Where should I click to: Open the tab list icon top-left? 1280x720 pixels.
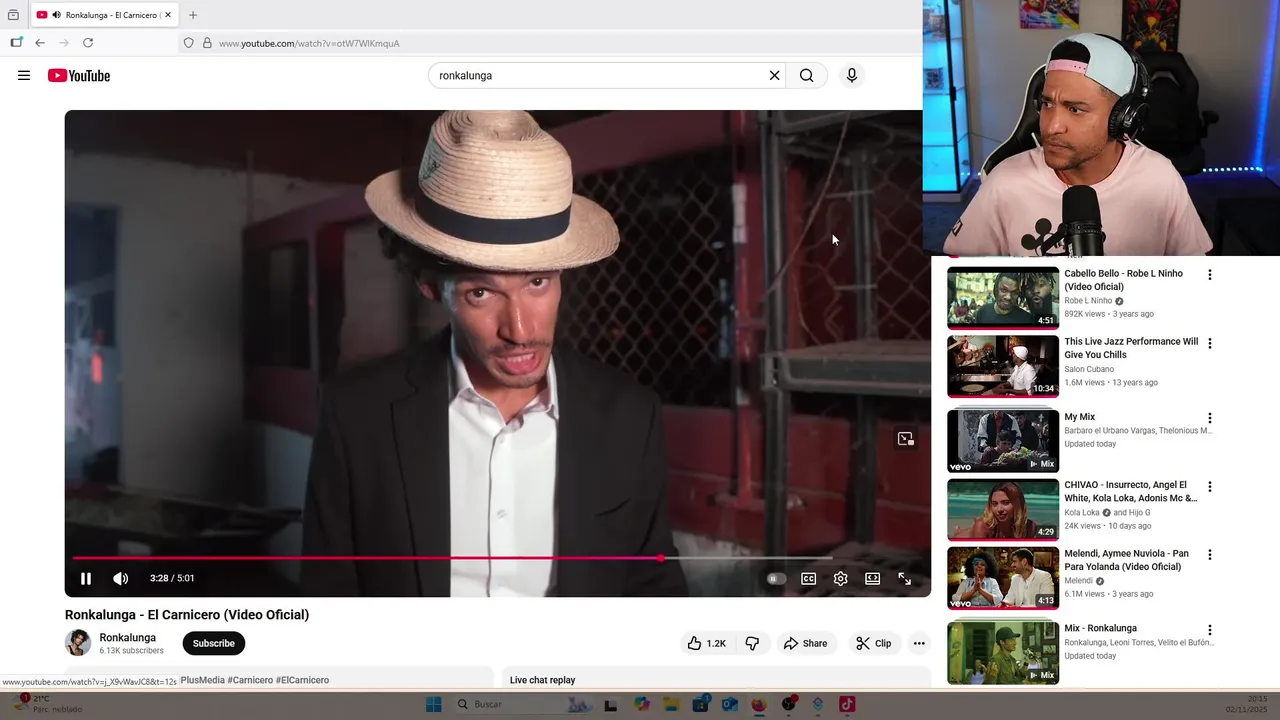[x=13, y=15]
